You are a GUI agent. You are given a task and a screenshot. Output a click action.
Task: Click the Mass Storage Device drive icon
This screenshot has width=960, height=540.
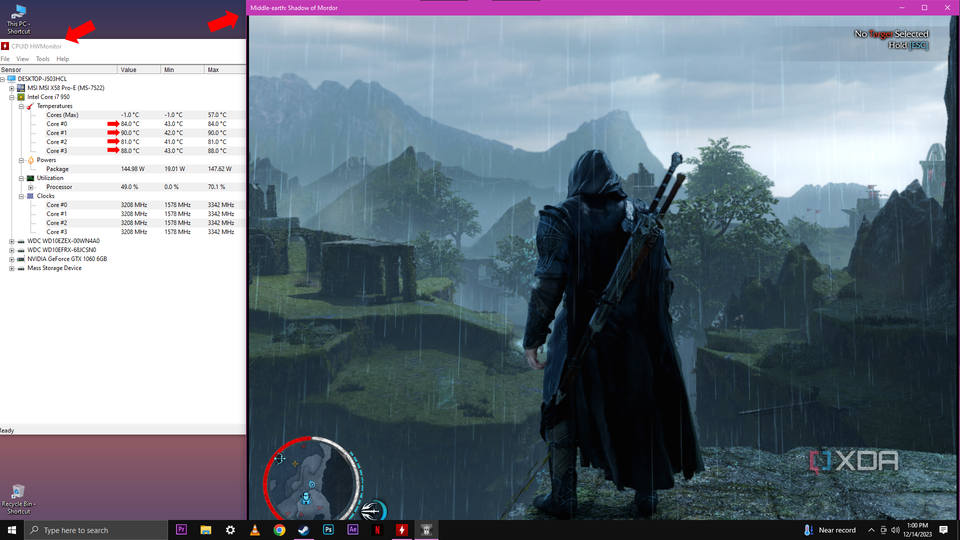click(21, 268)
